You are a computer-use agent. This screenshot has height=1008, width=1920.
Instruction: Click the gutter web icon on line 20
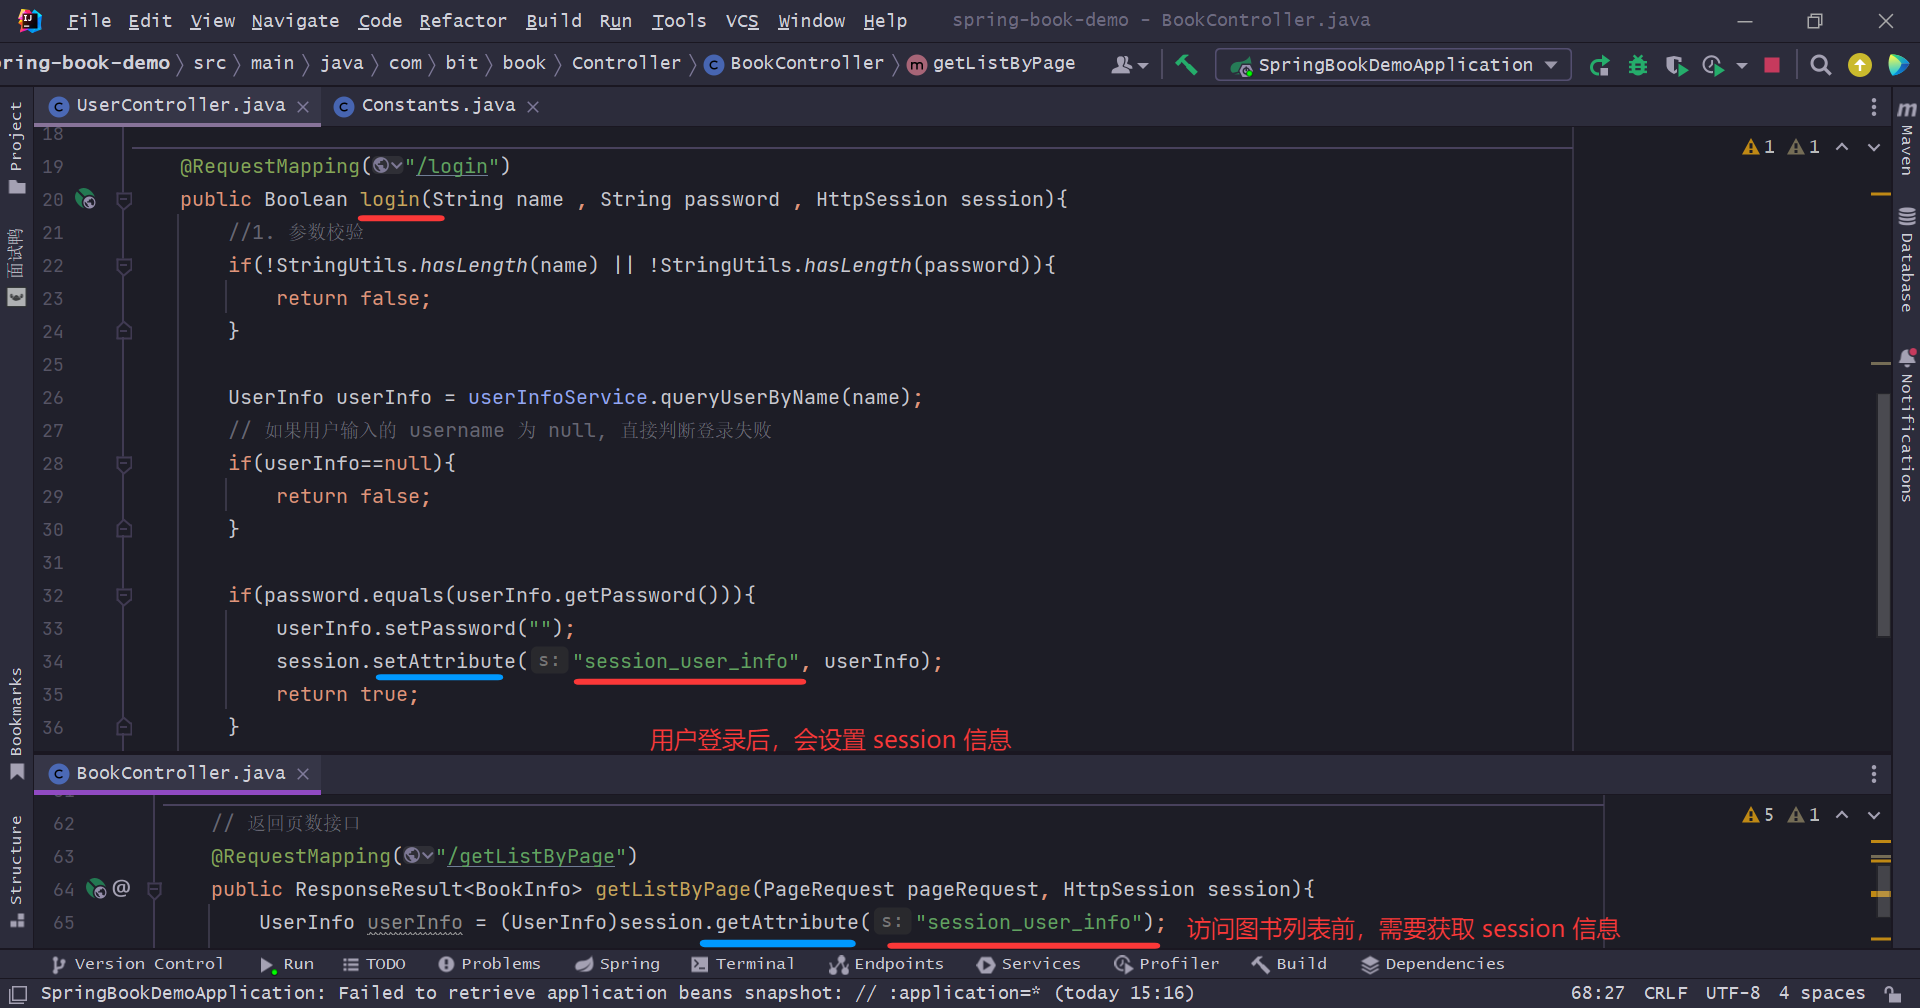86,199
